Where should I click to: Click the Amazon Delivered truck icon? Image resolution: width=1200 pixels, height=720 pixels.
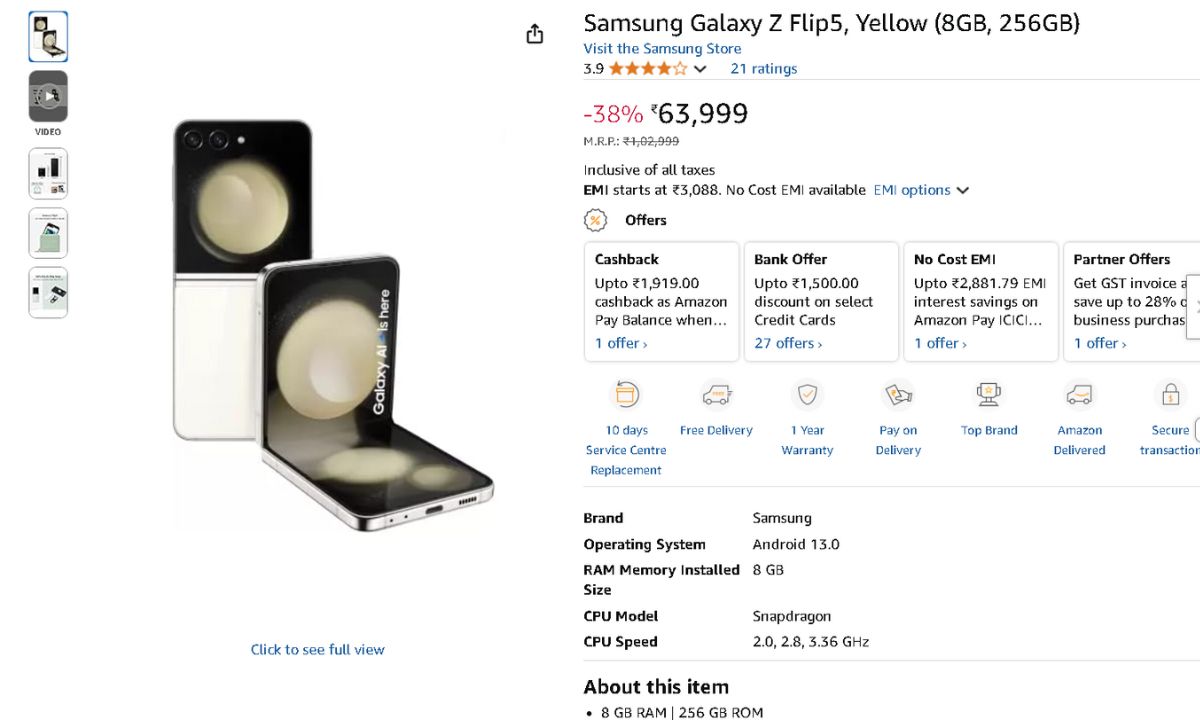pyautogui.click(x=1079, y=395)
